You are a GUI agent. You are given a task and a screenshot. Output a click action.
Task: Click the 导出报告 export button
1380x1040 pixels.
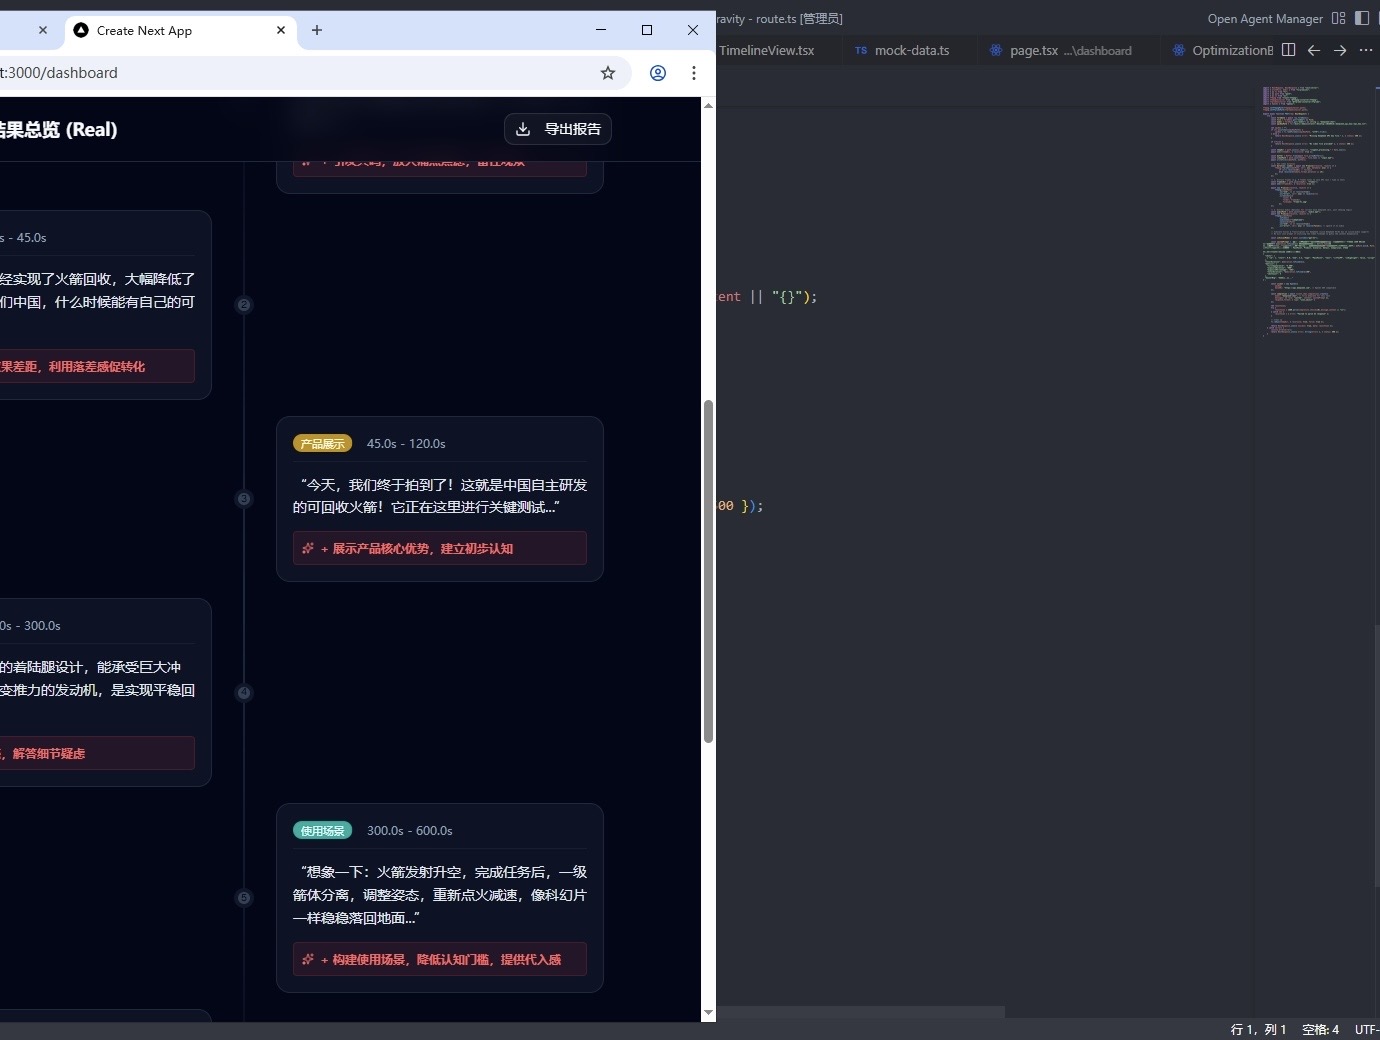(x=558, y=129)
